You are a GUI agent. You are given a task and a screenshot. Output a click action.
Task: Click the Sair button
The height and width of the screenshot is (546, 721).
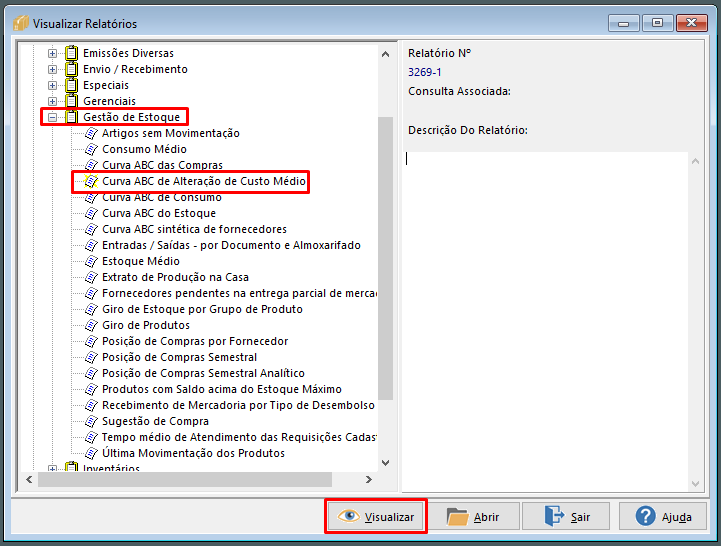point(566,517)
